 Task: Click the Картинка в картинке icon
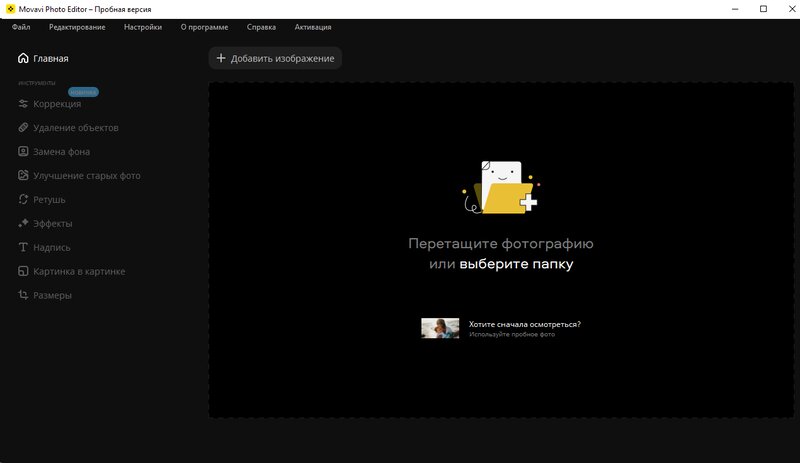point(23,272)
